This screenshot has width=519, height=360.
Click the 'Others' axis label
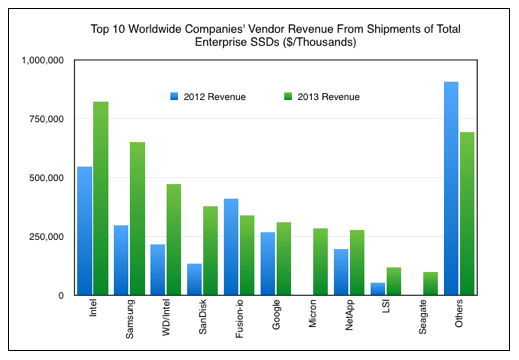click(x=459, y=313)
